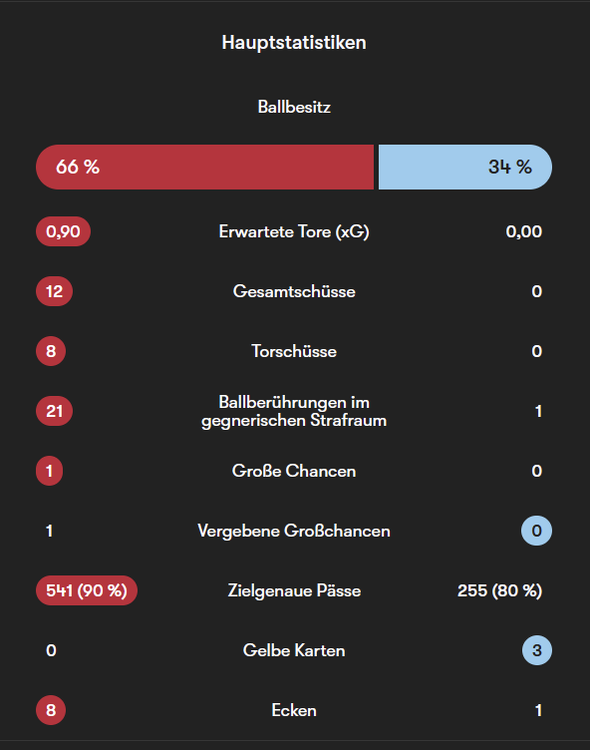Click the Ballbesitz label

(294, 107)
